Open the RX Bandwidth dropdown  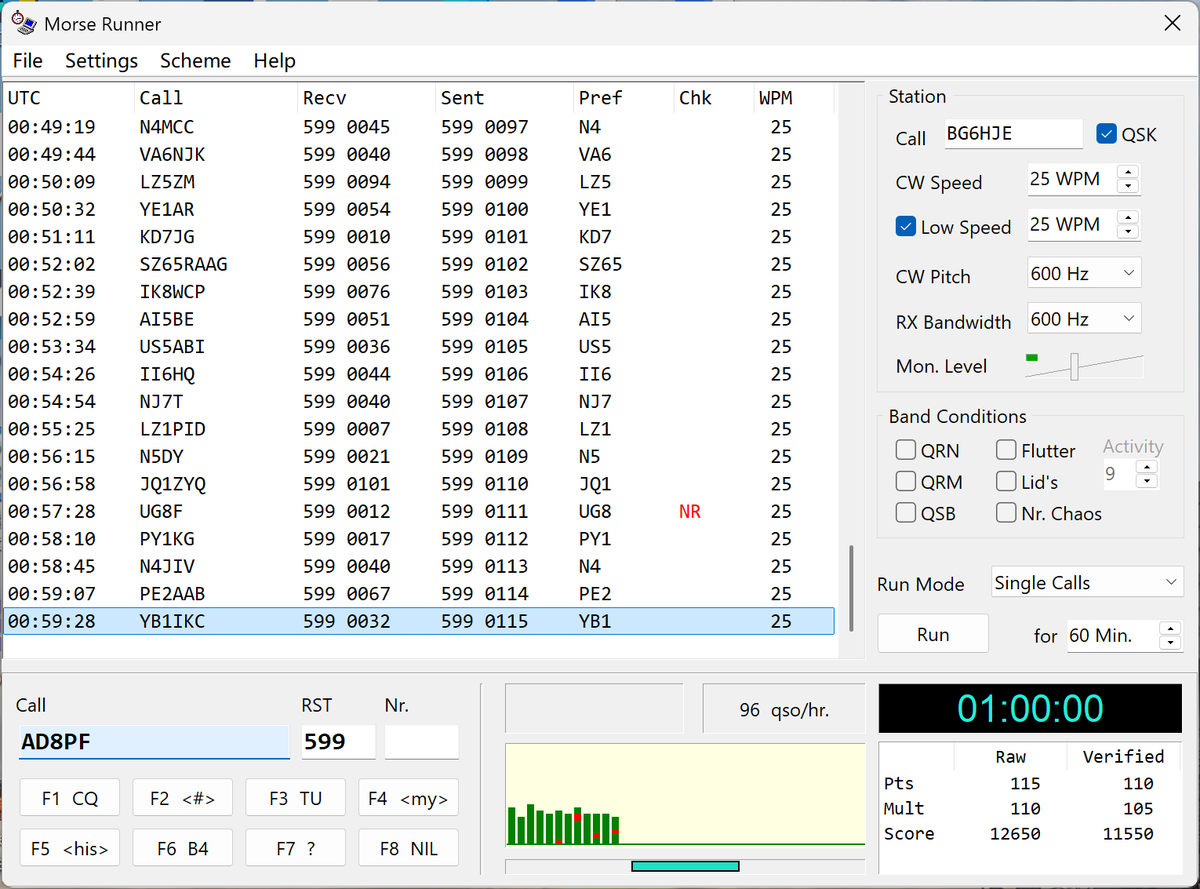1084,319
